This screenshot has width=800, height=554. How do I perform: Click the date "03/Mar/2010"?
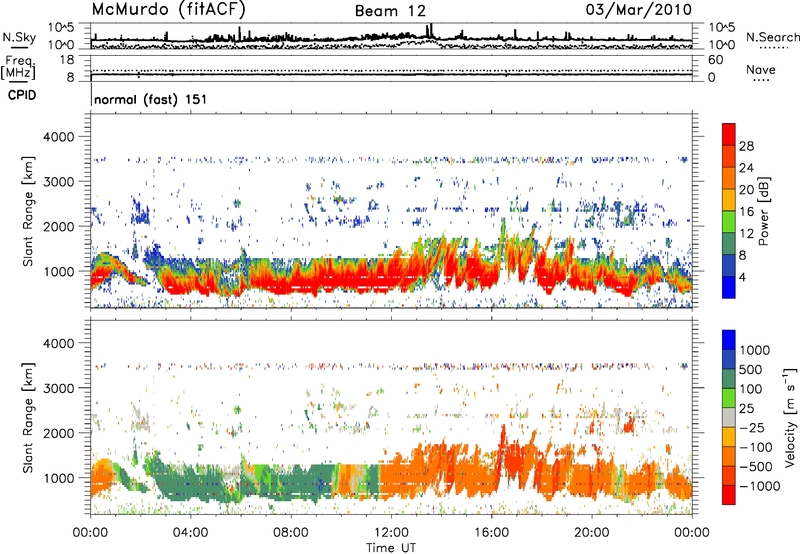639,10
